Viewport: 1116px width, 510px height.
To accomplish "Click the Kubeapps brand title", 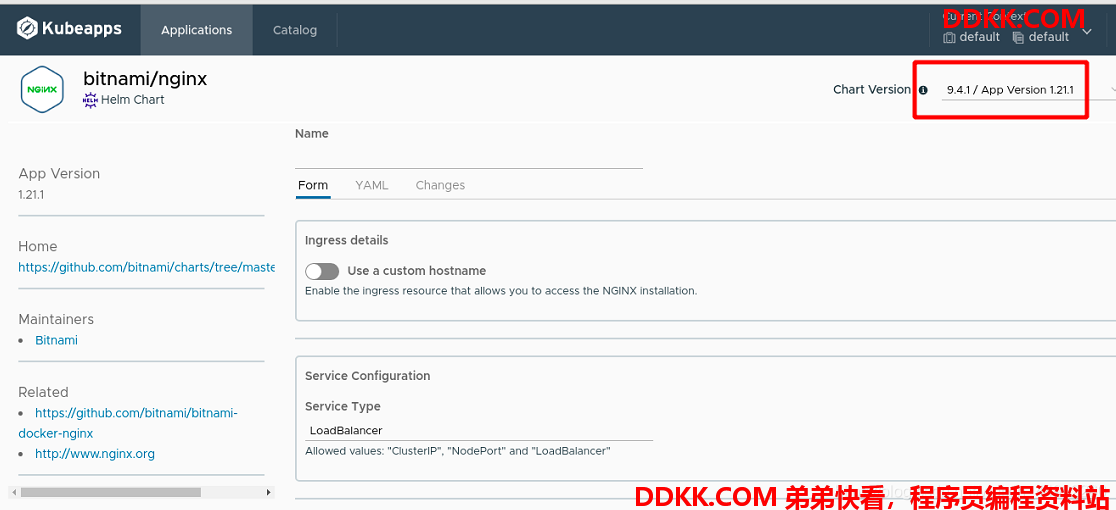I will pos(82,29).
